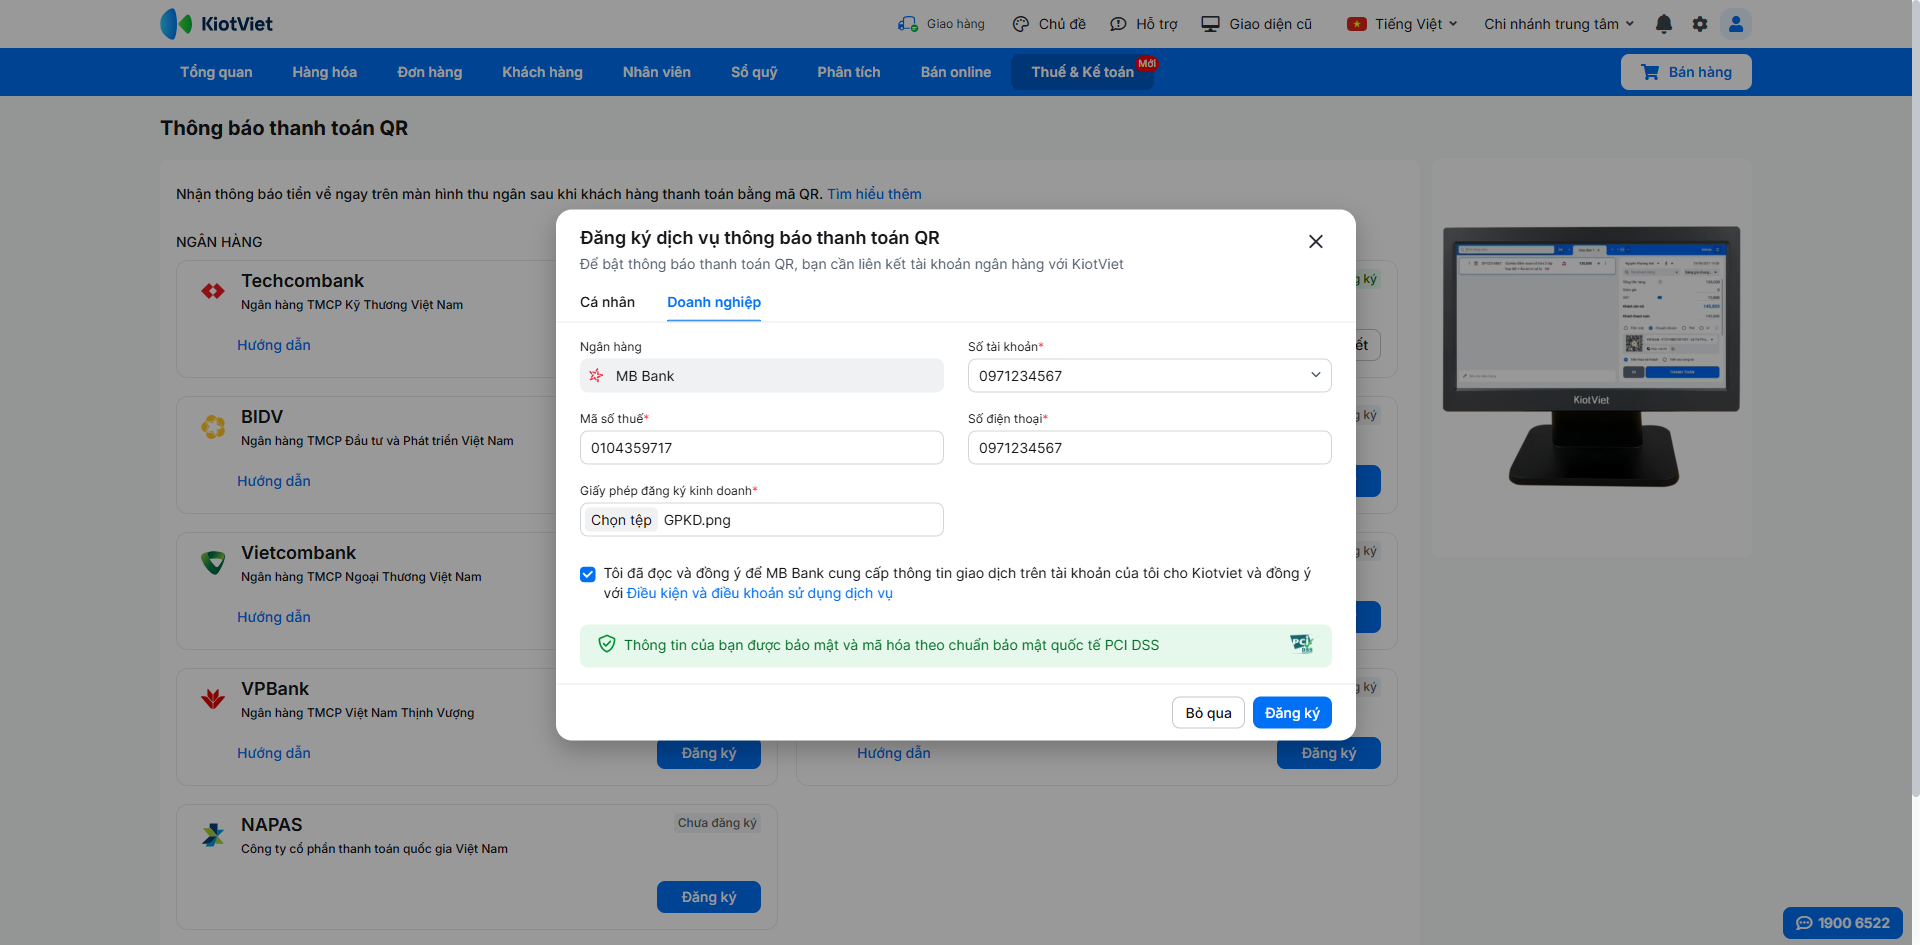
Task: Click the KiotViet logo
Action: (x=216, y=24)
